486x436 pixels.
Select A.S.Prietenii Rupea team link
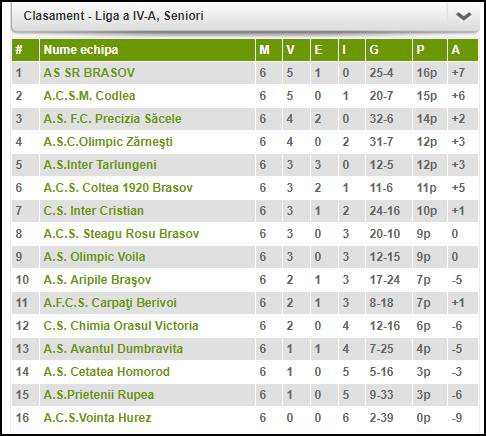click(x=99, y=395)
